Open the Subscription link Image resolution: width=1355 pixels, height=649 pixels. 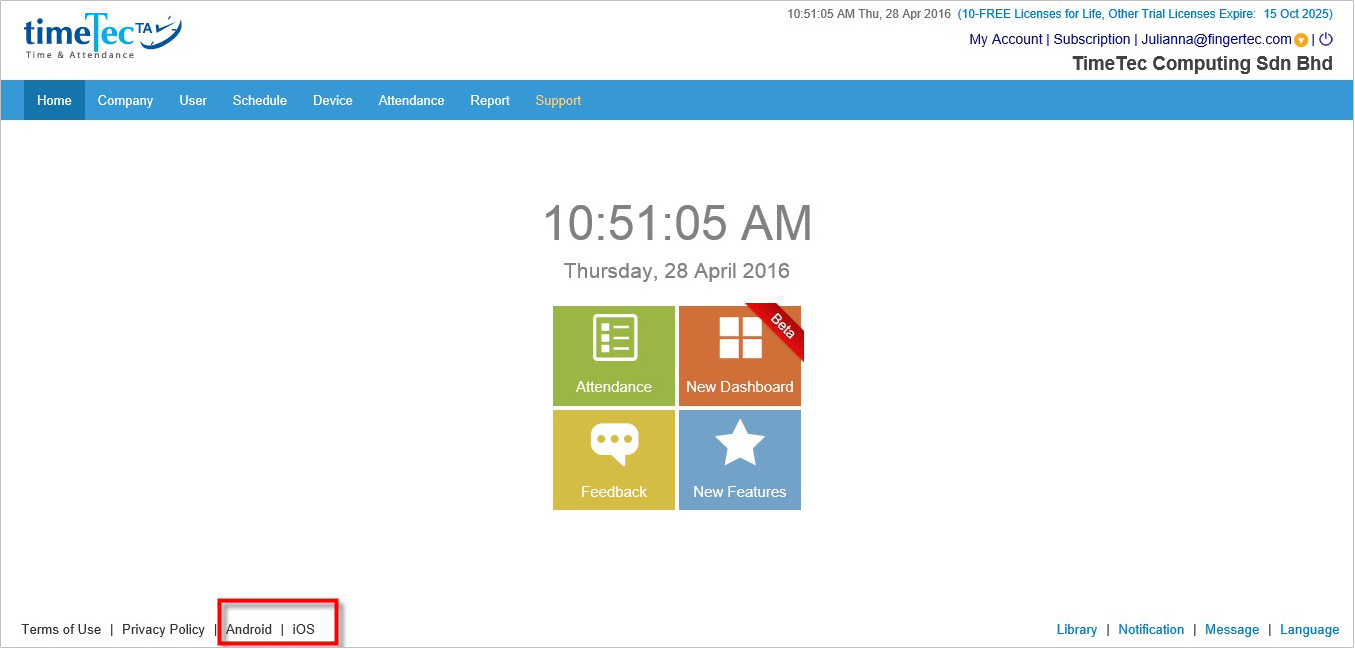click(x=1092, y=39)
